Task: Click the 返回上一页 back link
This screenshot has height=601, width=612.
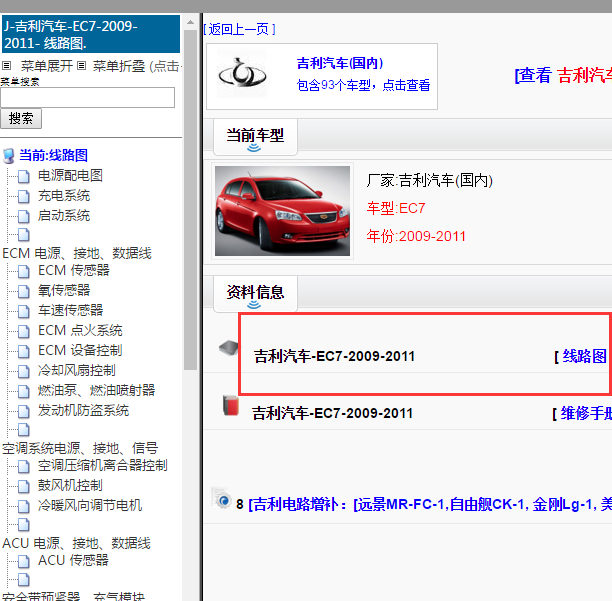Action: (239, 29)
